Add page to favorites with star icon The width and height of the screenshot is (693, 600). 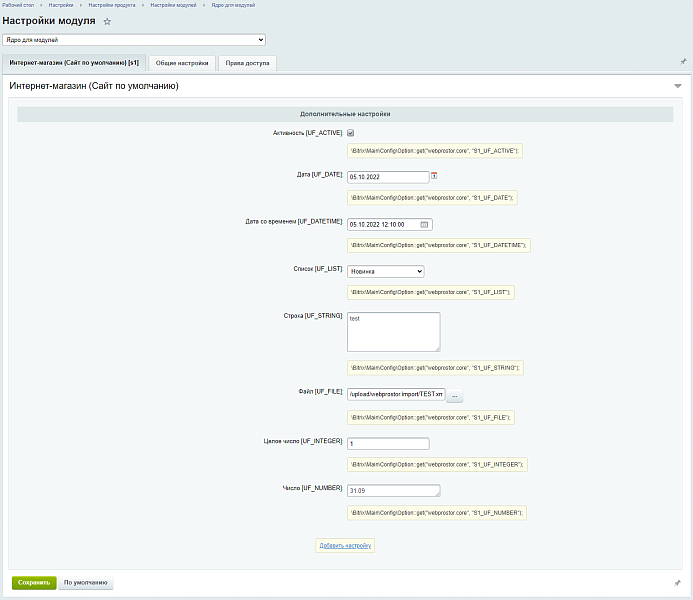[107, 21]
